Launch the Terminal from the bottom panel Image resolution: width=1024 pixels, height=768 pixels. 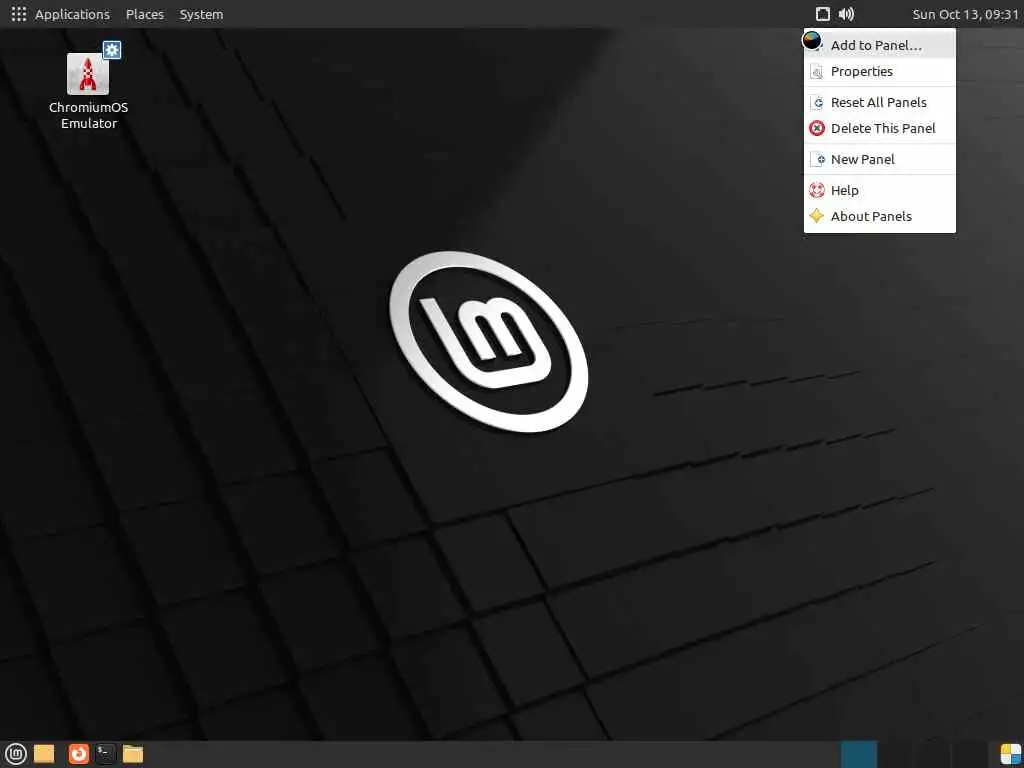[x=105, y=754]
